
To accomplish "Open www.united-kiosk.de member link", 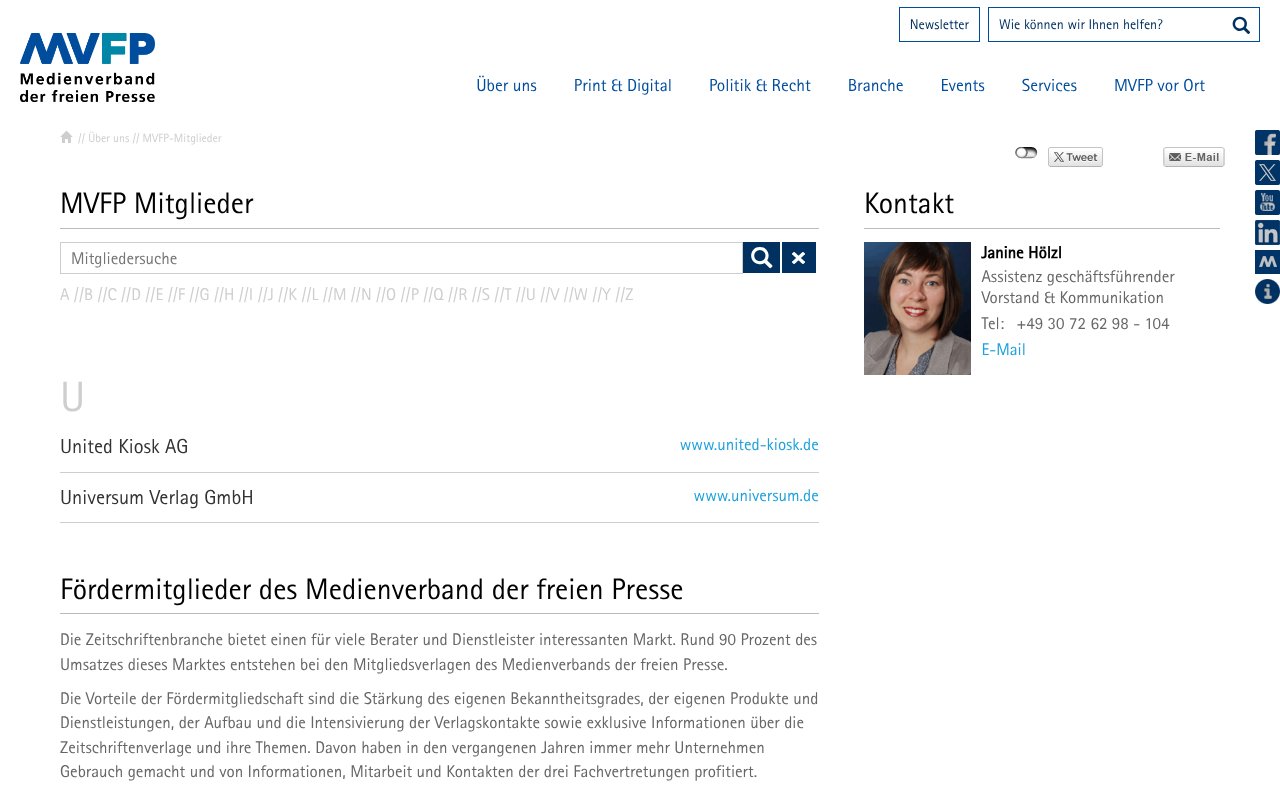I will [x=749, y=444].
